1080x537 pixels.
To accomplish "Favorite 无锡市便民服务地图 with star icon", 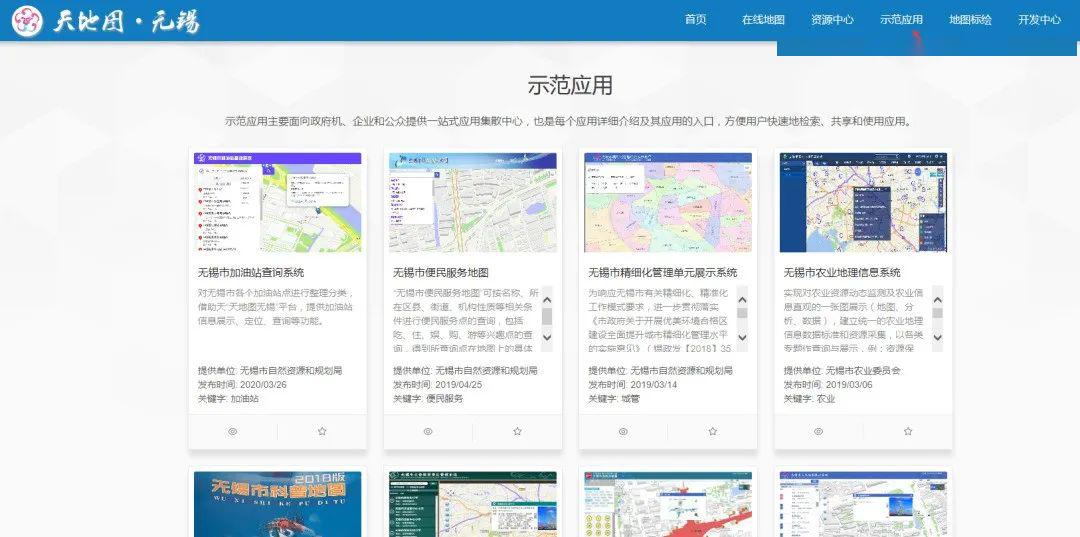I will coord(517,432).
